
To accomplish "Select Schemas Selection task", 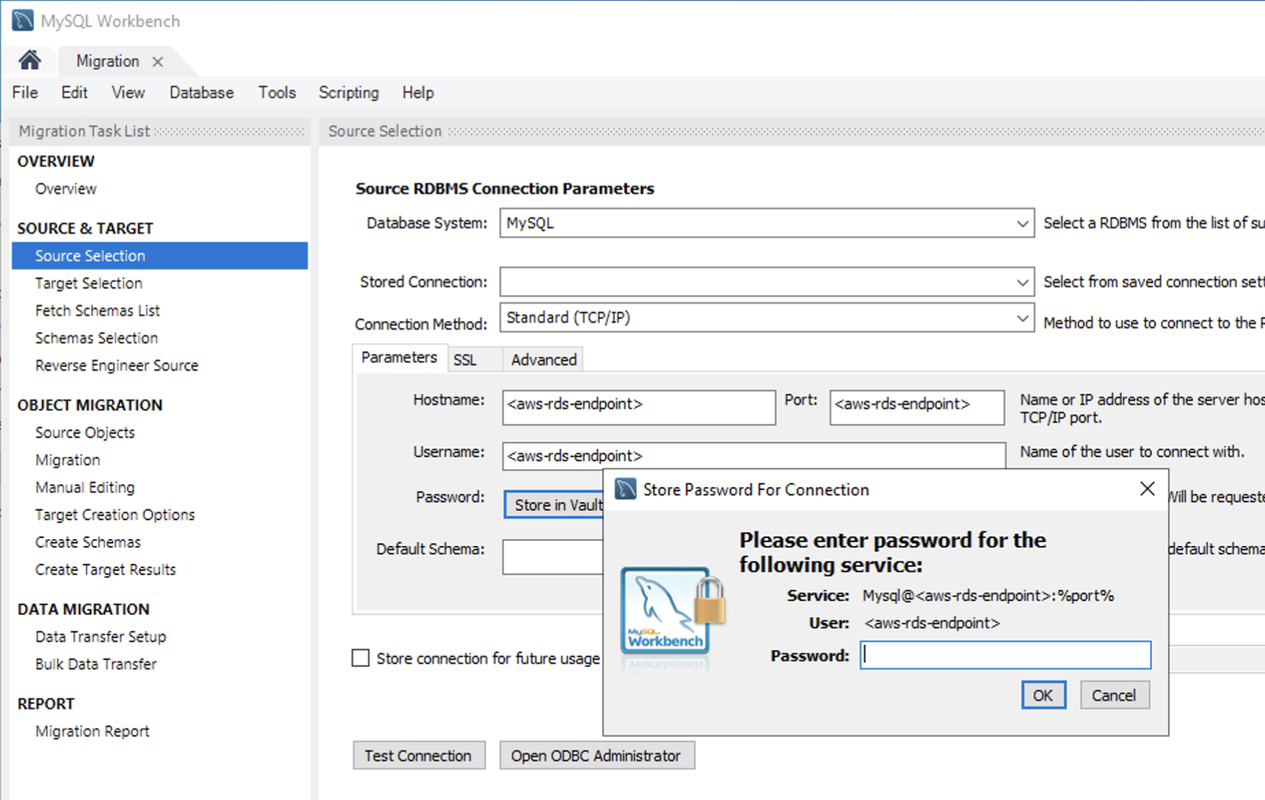I will pos(96,338).
